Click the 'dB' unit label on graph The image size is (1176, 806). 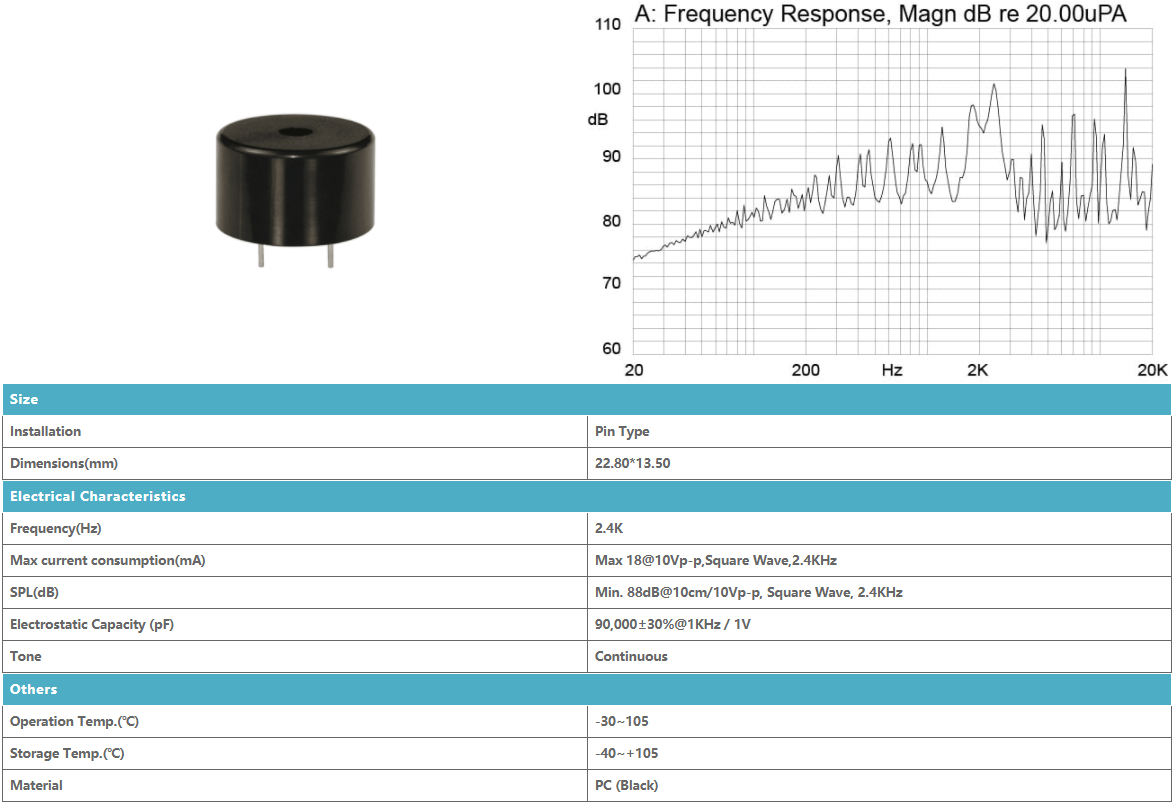pos(598,120)
